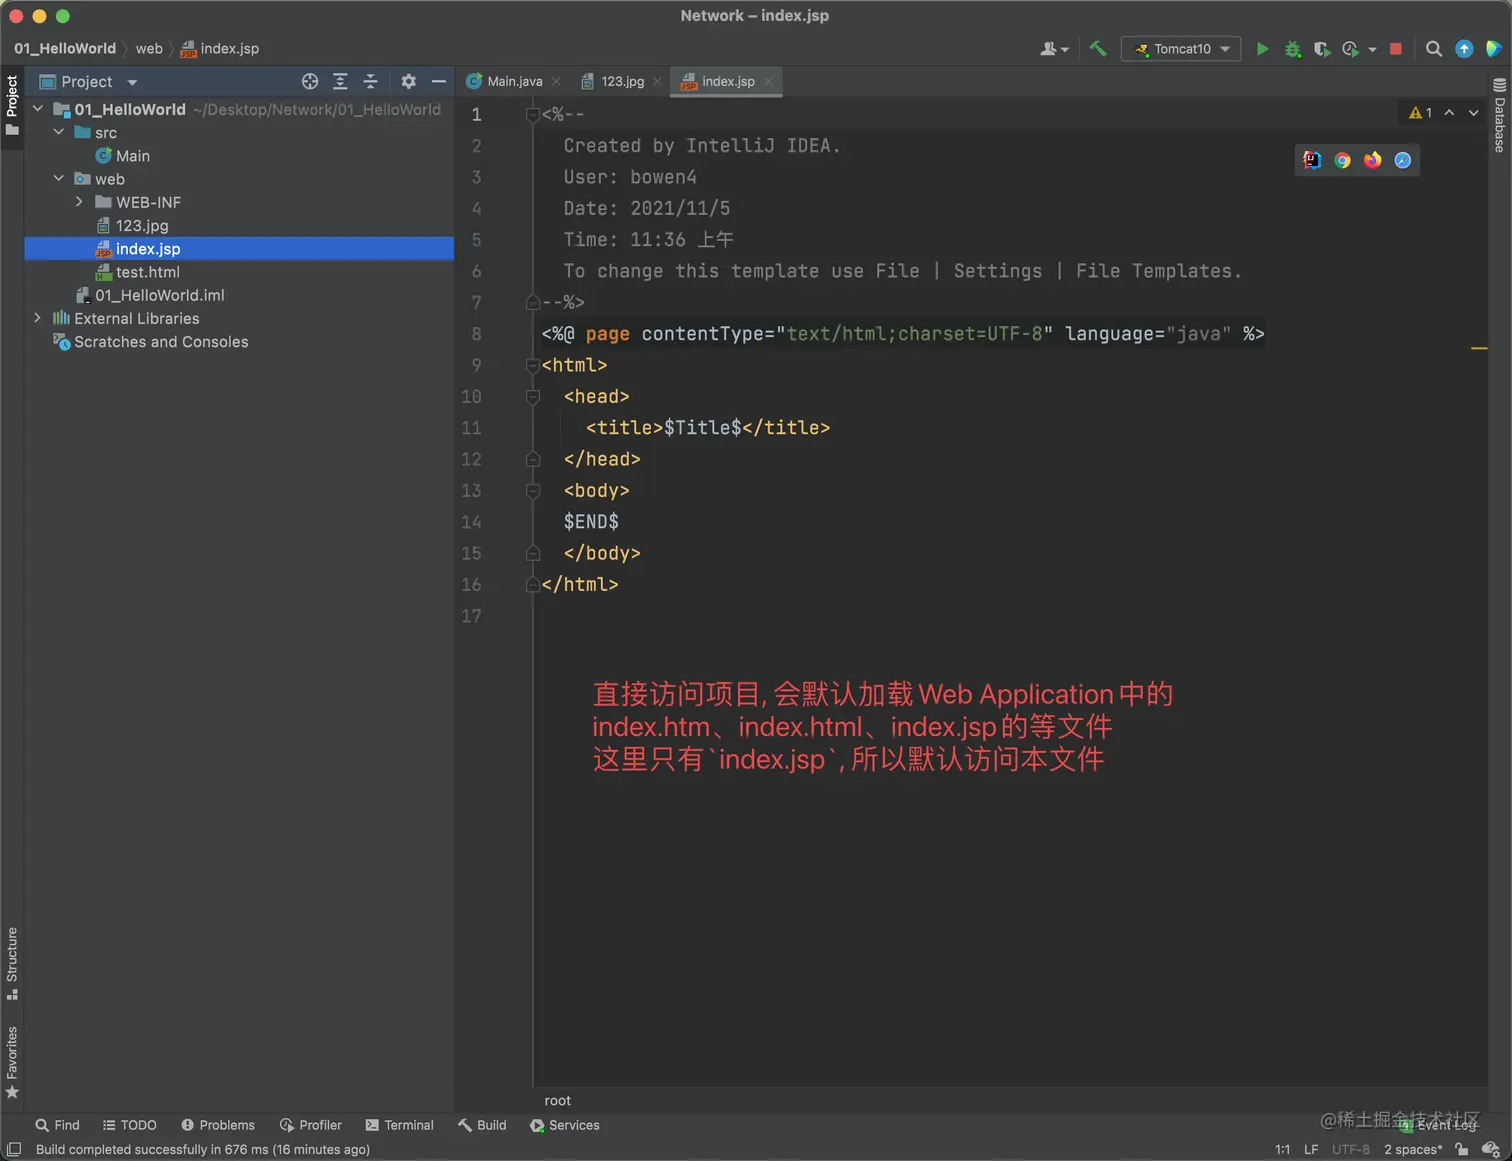
Task: Select Main class in project tree
Action: point(132,155)
